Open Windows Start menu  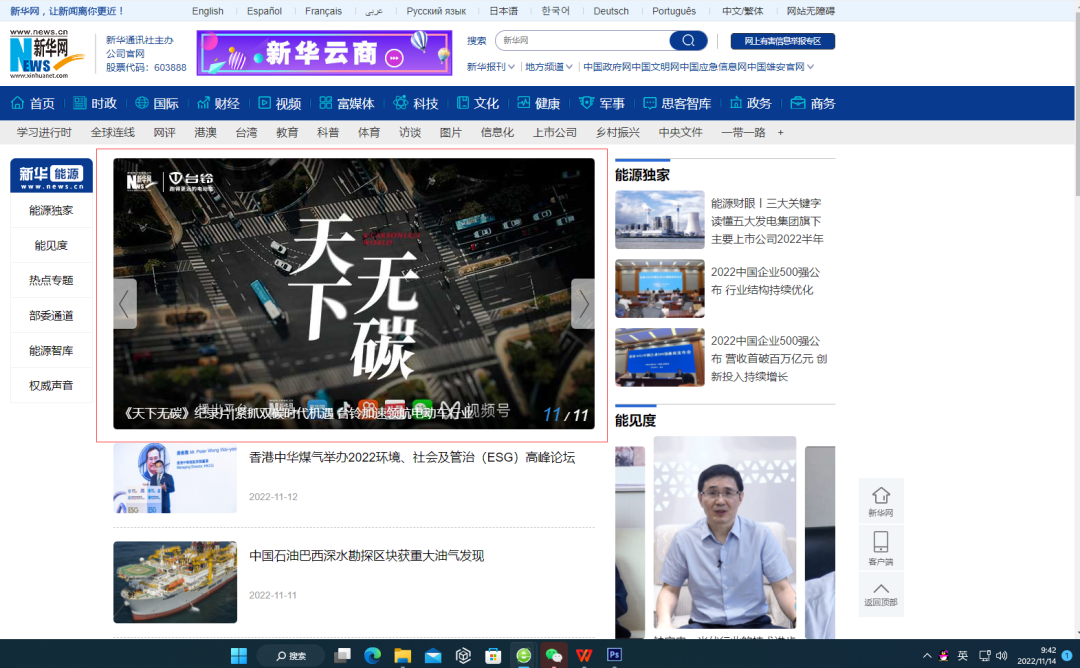(239, 656)
